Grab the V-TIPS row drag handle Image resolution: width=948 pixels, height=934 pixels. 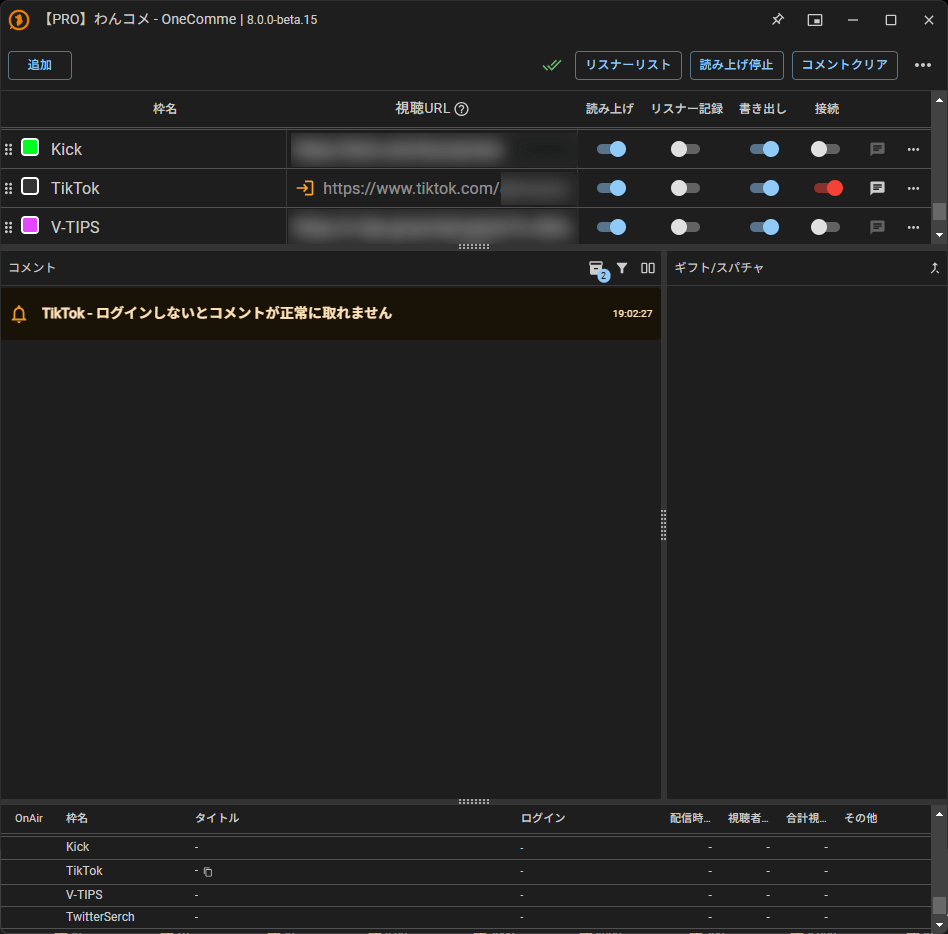(8, 227)
